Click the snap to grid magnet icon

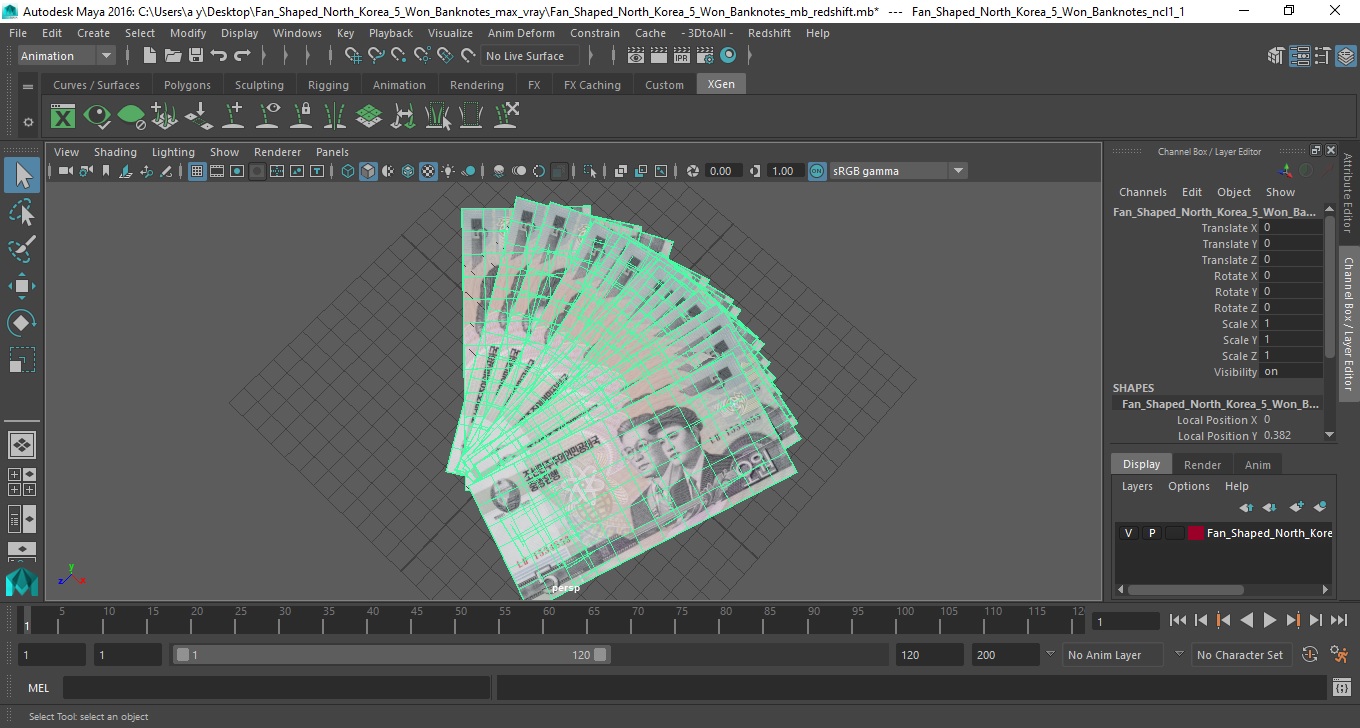354,56
